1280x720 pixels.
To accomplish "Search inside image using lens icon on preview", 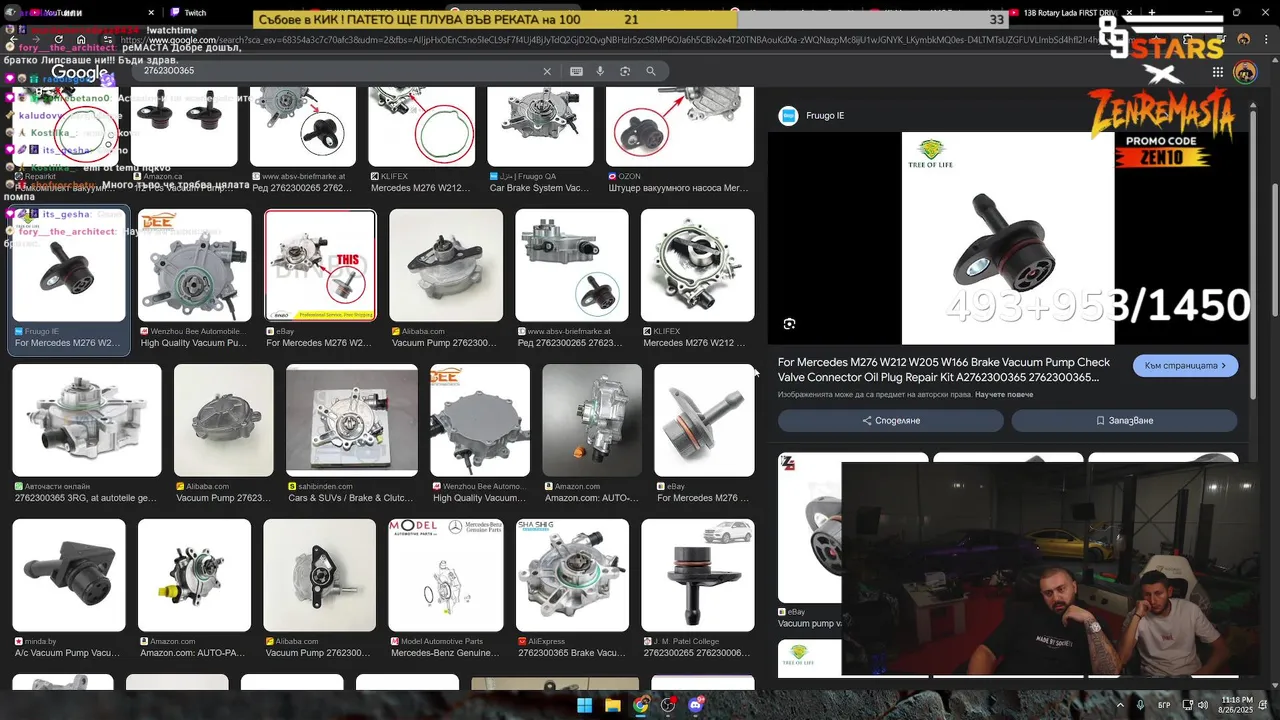I will coord(789,324).
